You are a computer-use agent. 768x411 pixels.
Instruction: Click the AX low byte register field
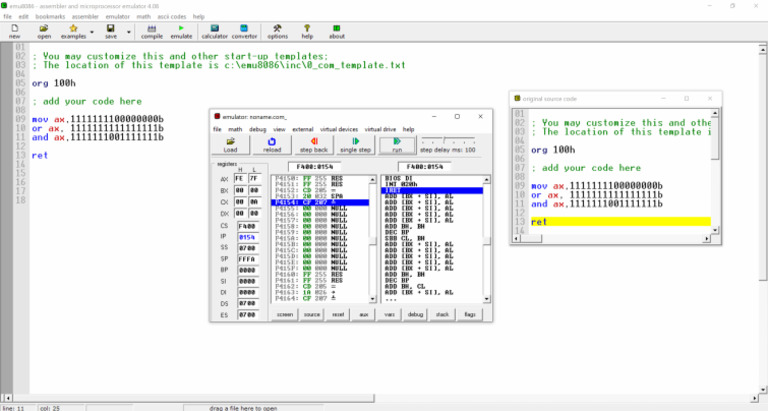coord(254,179)
